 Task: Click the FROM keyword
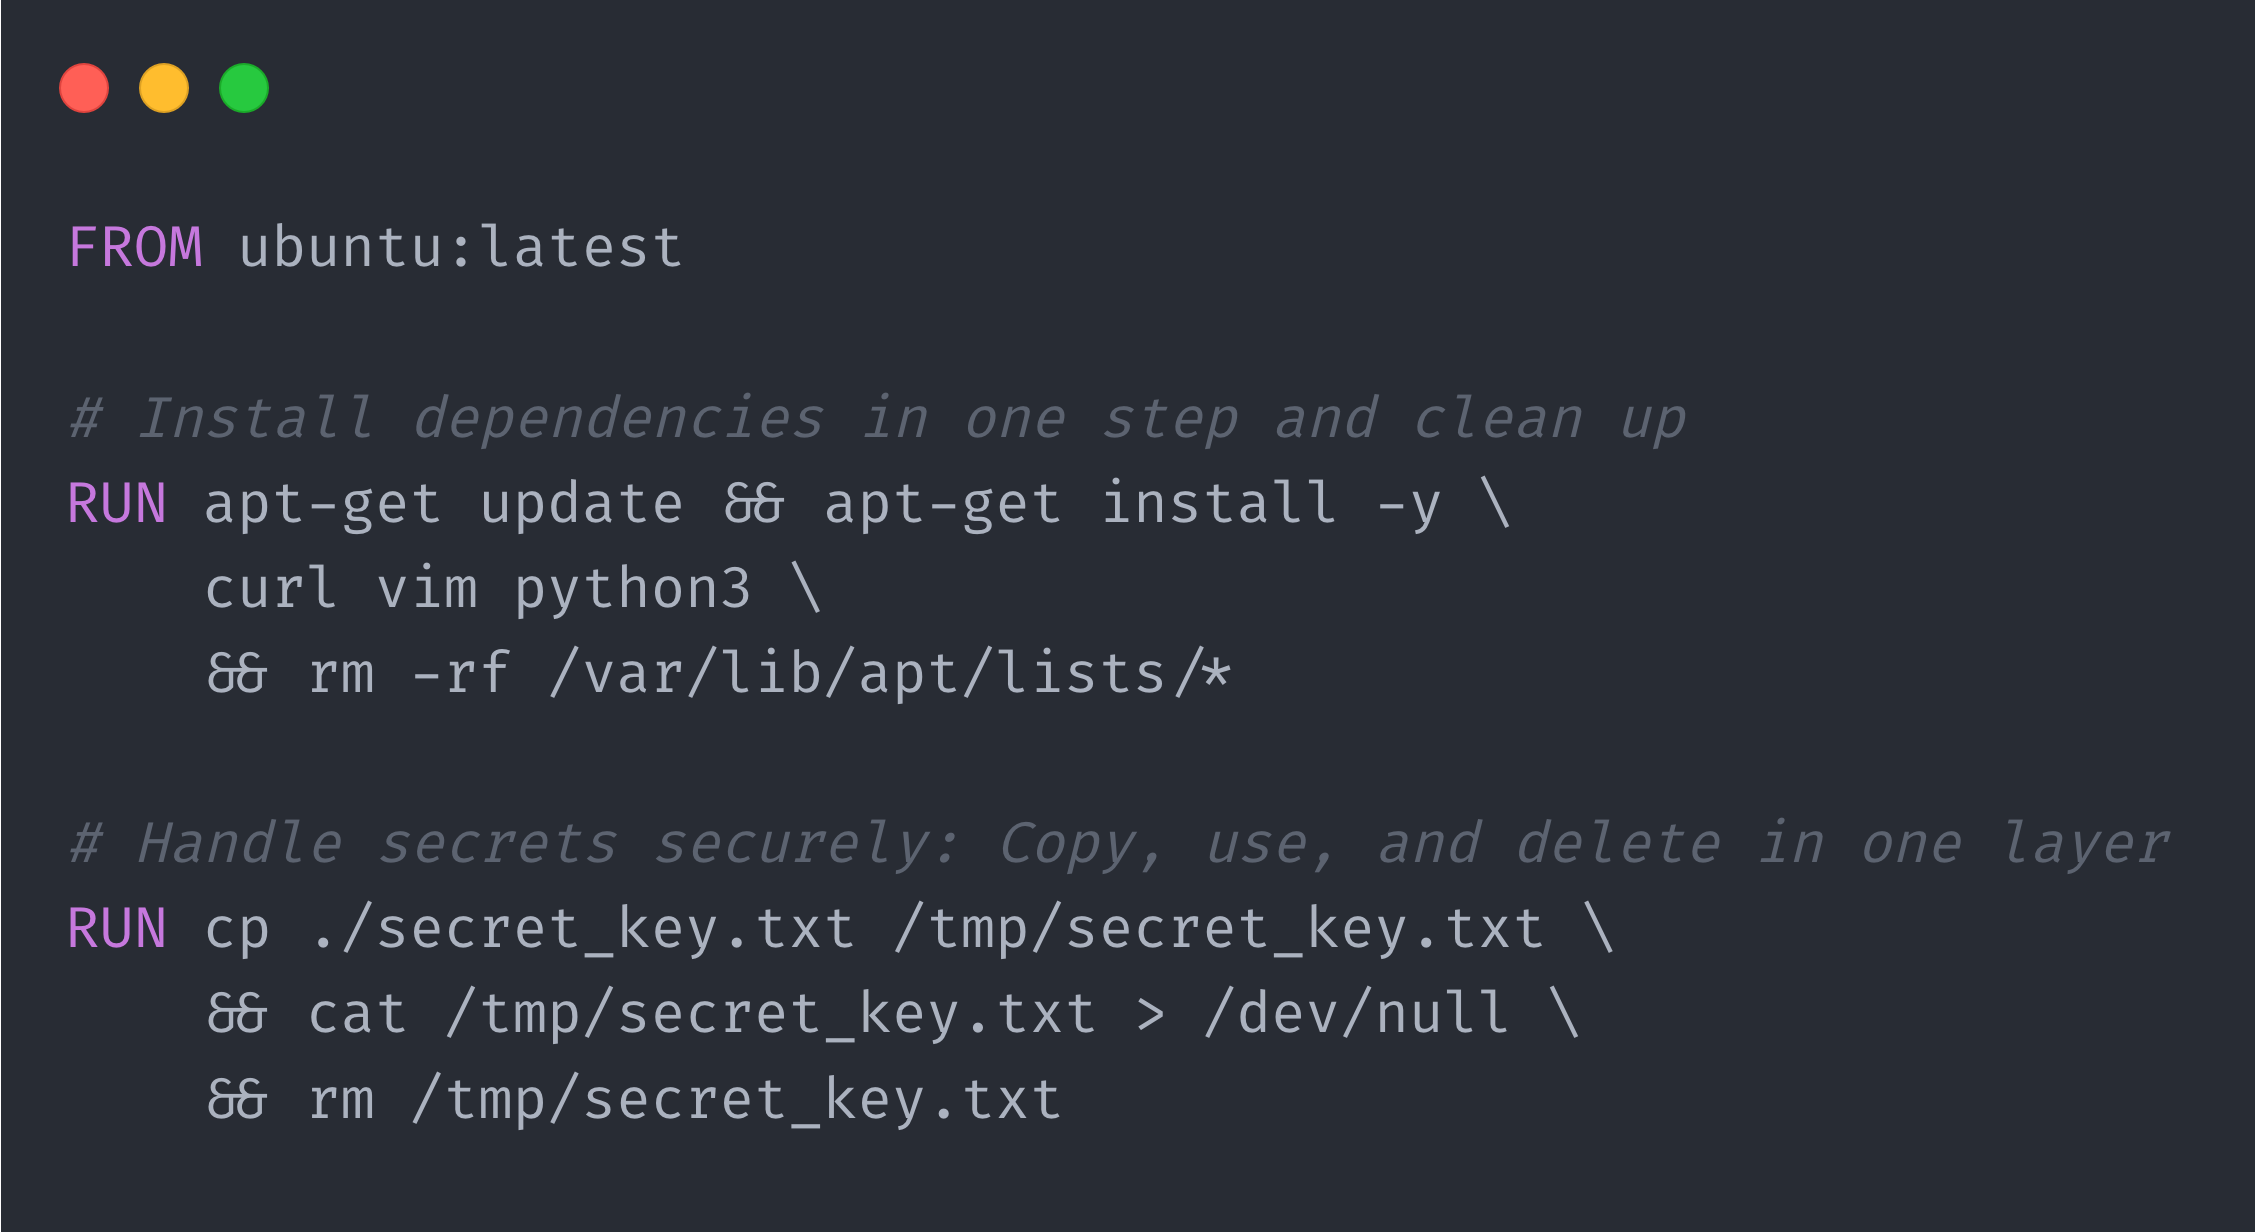click(x=135, y=247)
